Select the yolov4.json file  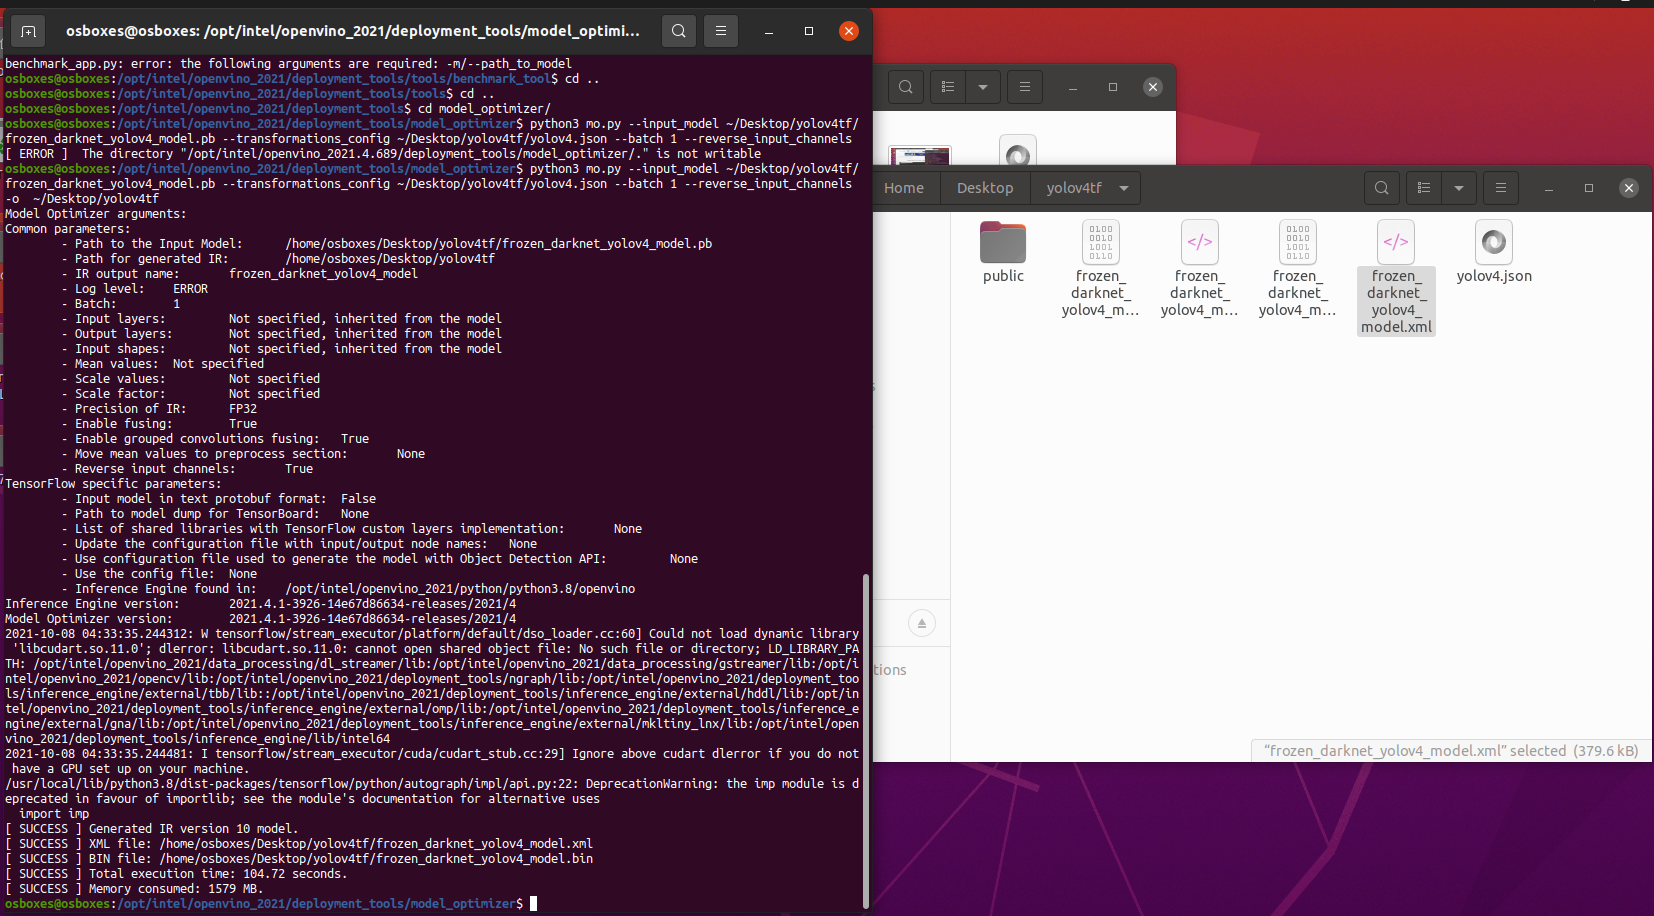[1493, 242]
